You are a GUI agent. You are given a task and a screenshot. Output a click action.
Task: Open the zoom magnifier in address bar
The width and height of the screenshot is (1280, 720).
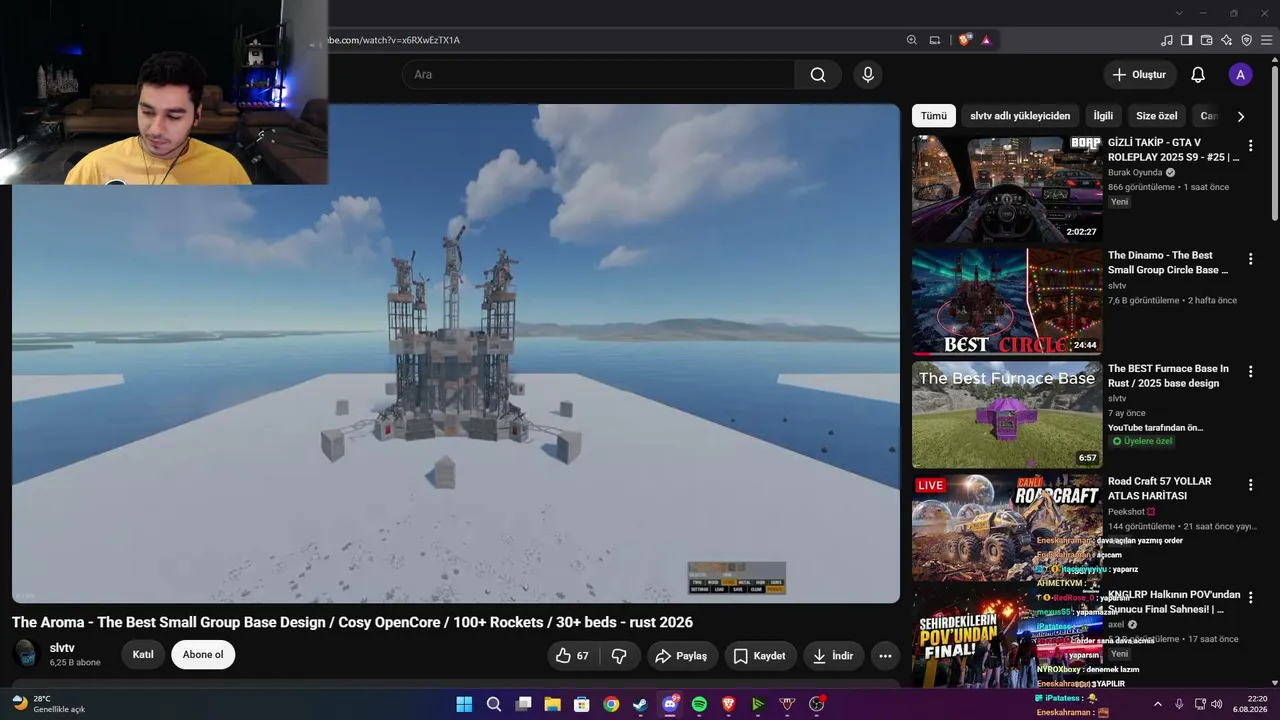pos(912,40)
